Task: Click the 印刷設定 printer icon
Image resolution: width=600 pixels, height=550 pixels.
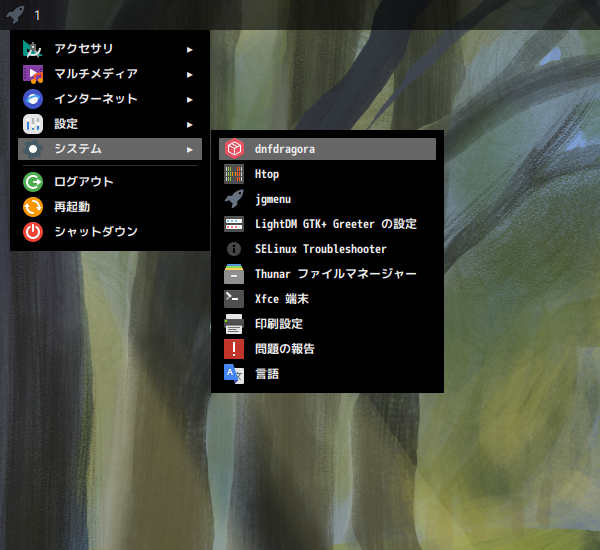Action: (234, 324)
